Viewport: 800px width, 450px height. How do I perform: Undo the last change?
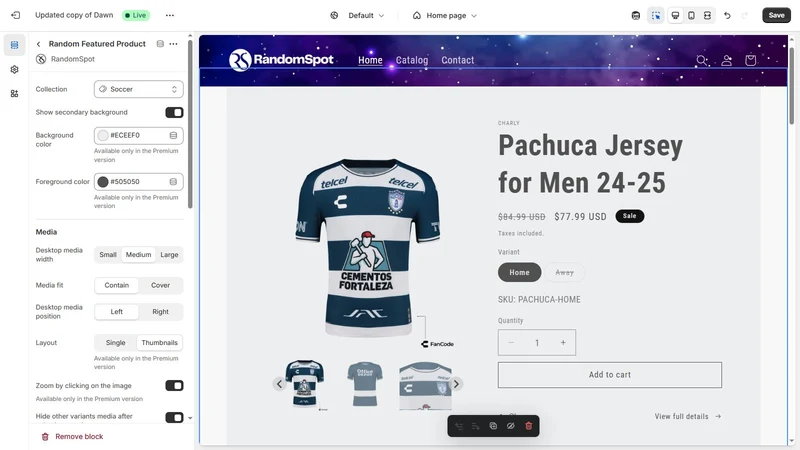[x=728, y=15]
